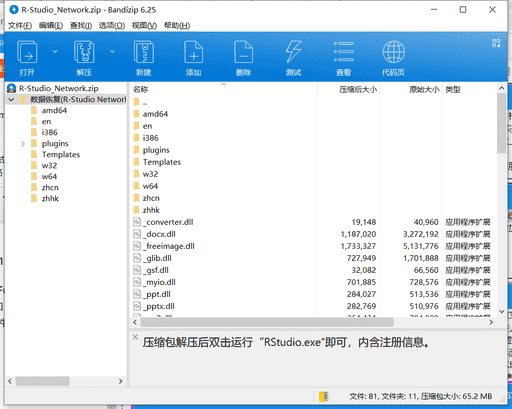Open the 编辑(E) menu
The height and width of the screenshot is (409, 512).
51,26
